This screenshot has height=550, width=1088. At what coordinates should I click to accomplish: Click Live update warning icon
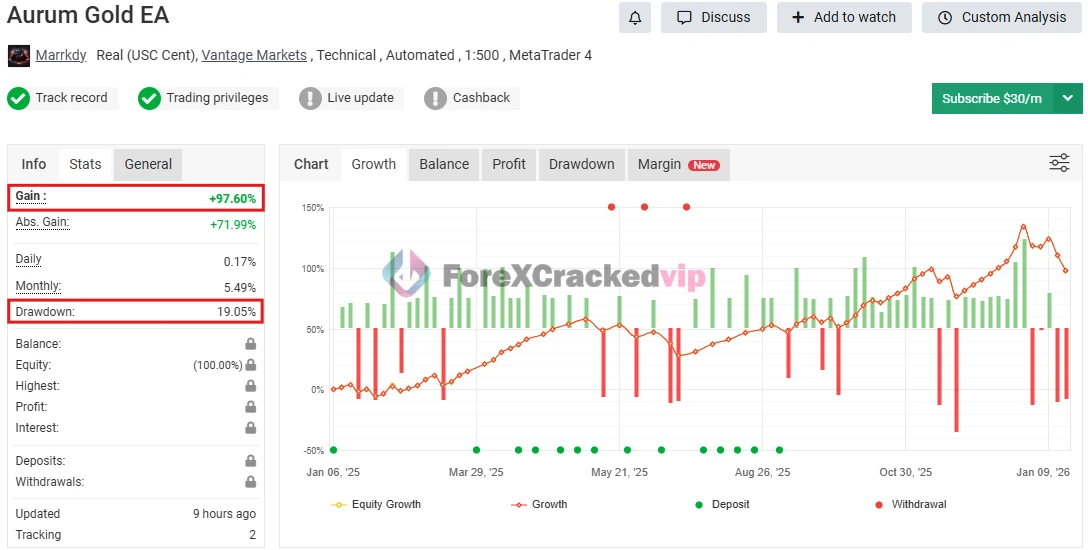coord(310,98)
